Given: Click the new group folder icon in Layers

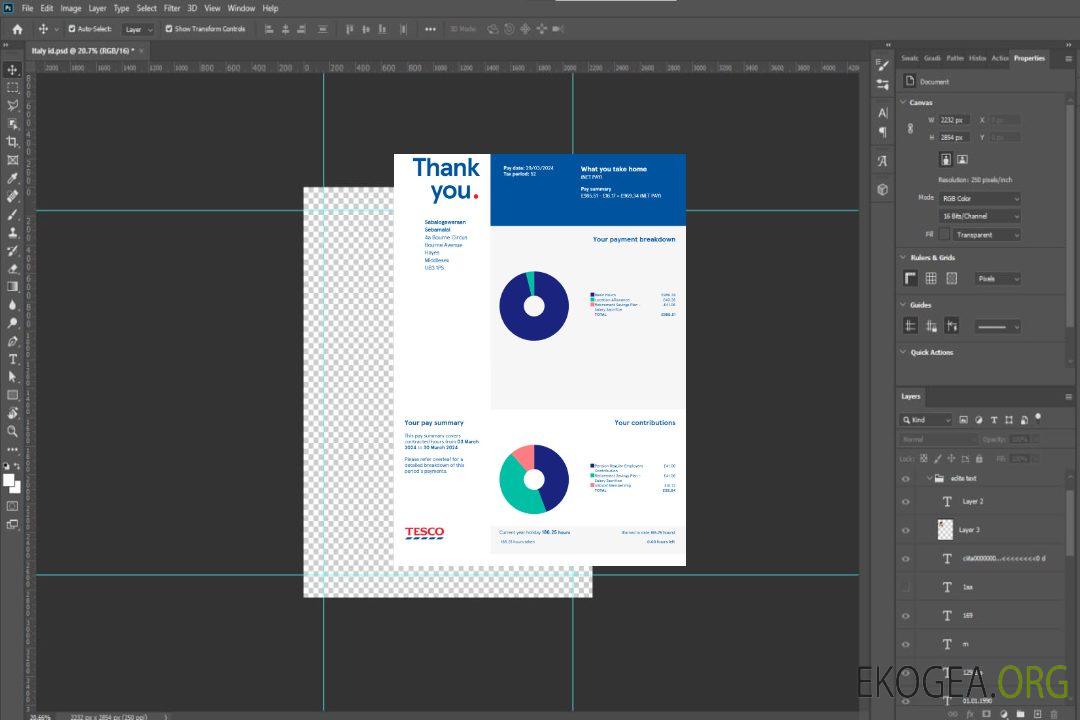Looking at the screenshot, I should pos(1020,714).
